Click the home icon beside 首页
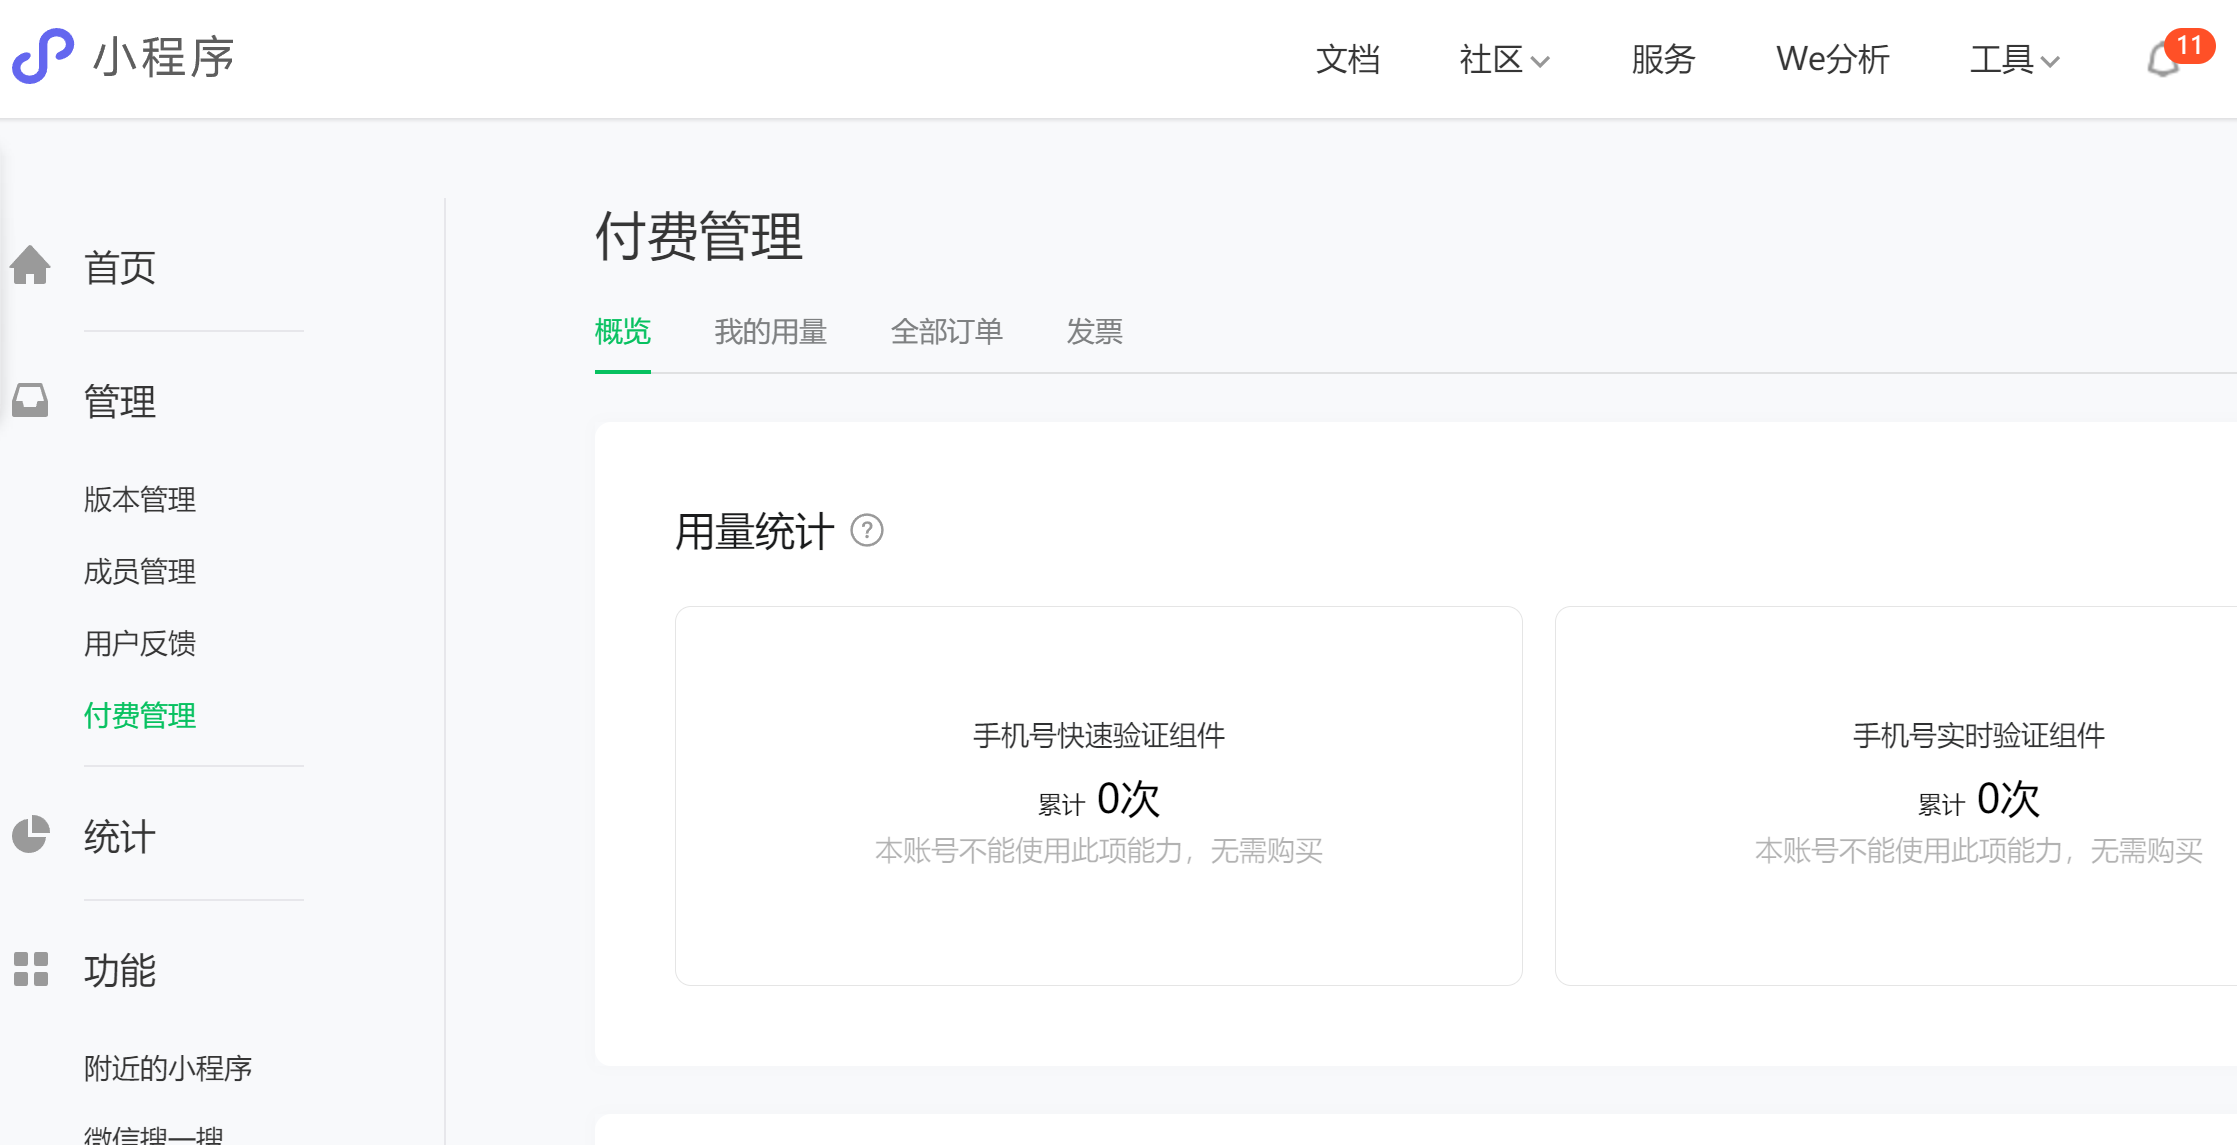The image size is (2237, 1145). [30, 266]
